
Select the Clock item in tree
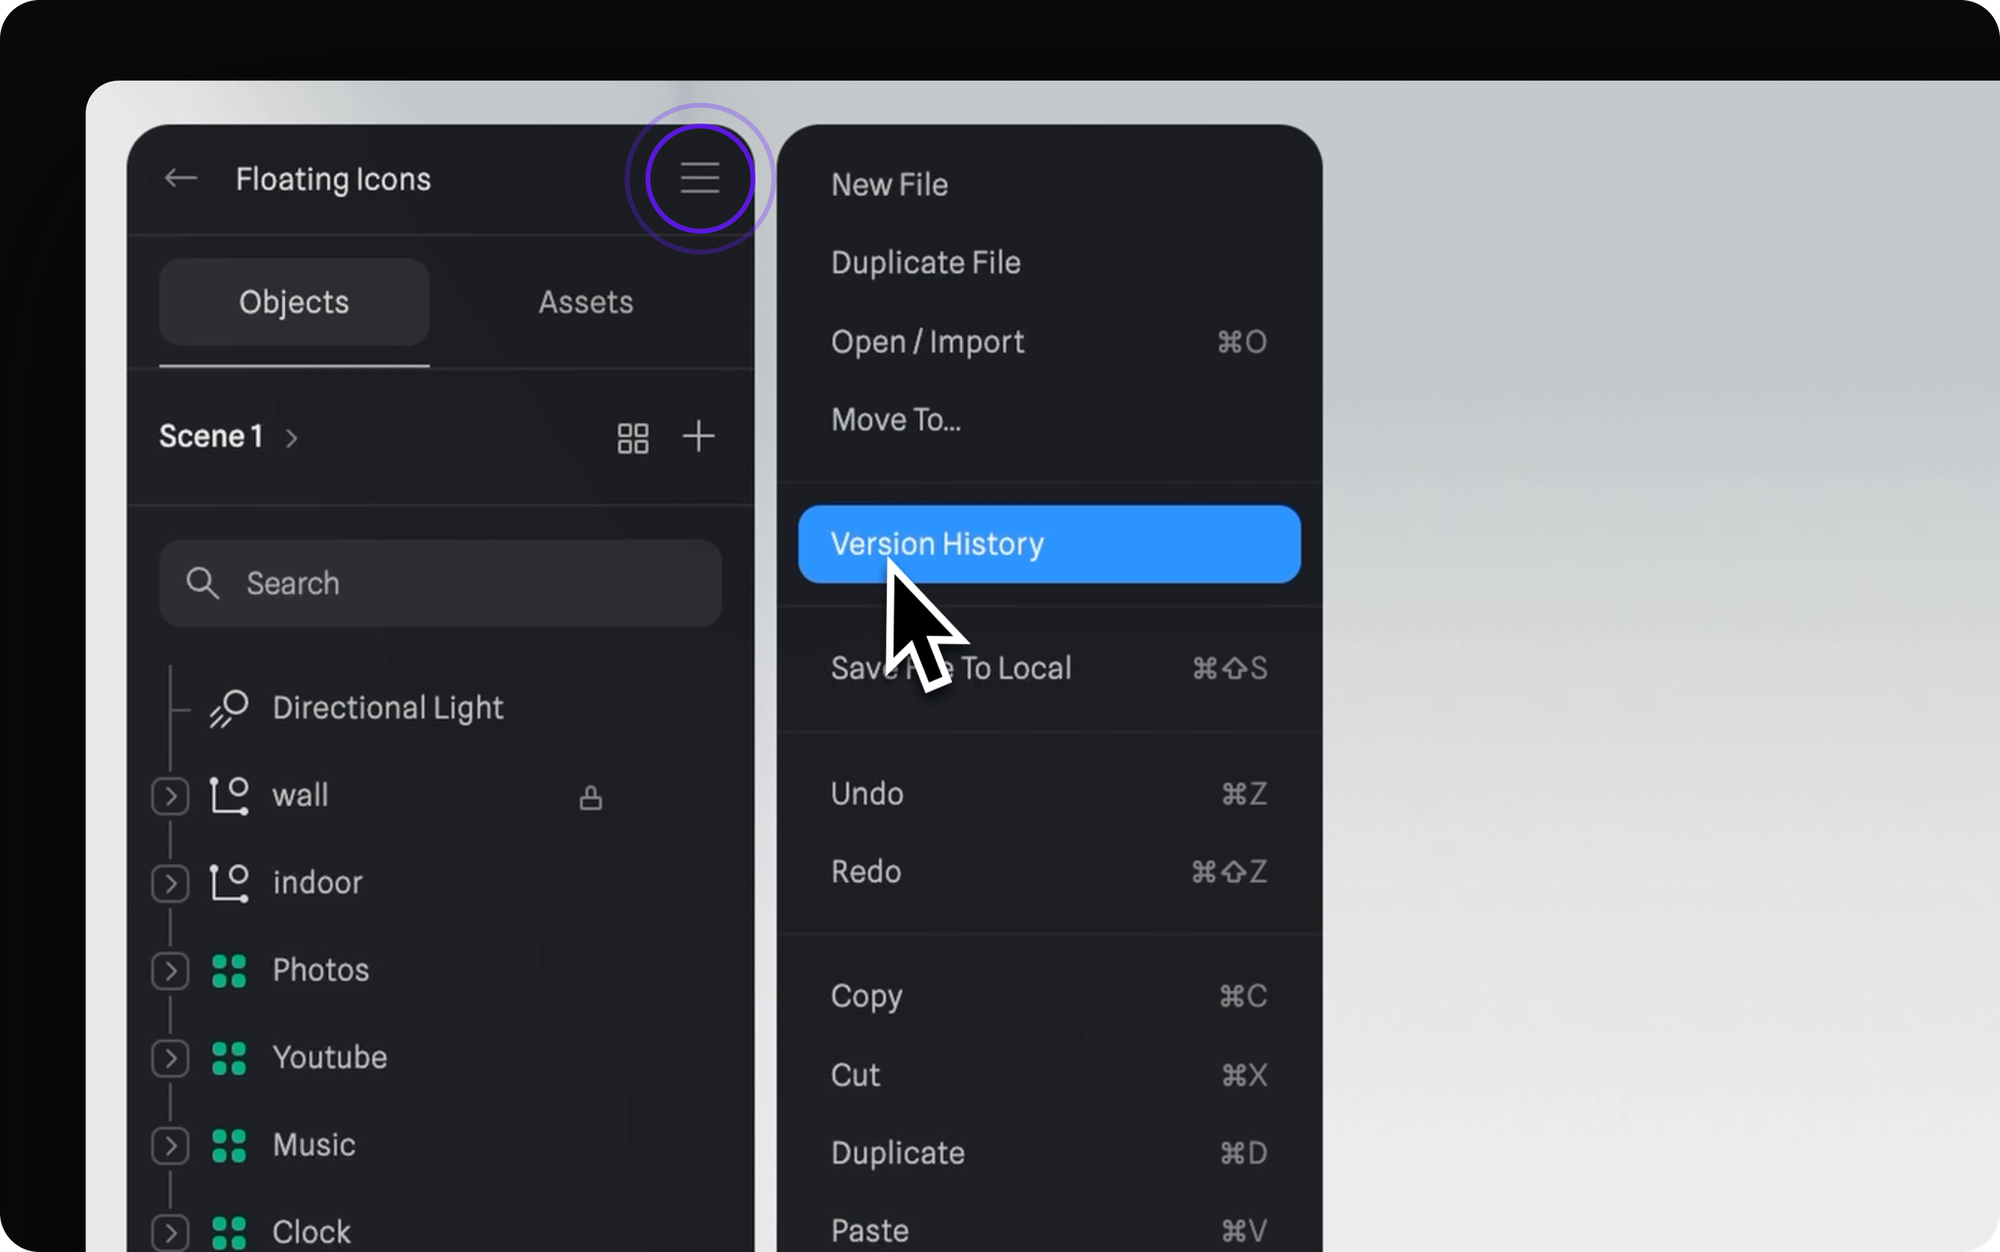(x=311, y=1232)
